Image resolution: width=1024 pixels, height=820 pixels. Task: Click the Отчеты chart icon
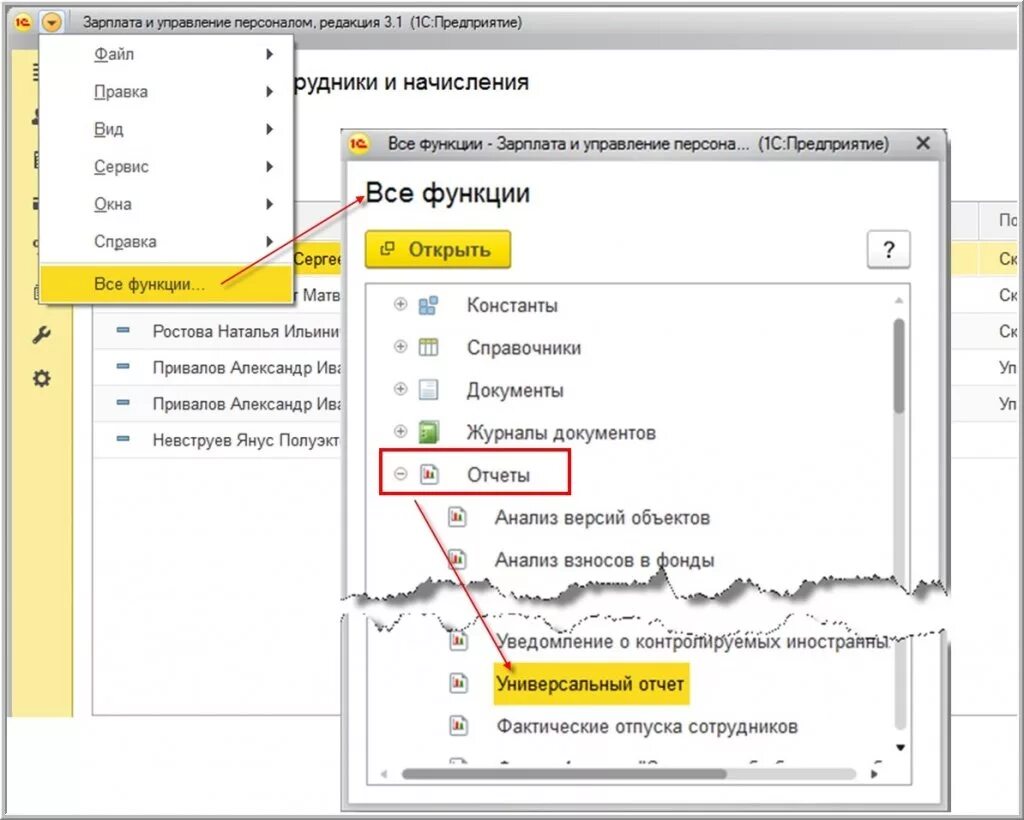coord(428,475)
